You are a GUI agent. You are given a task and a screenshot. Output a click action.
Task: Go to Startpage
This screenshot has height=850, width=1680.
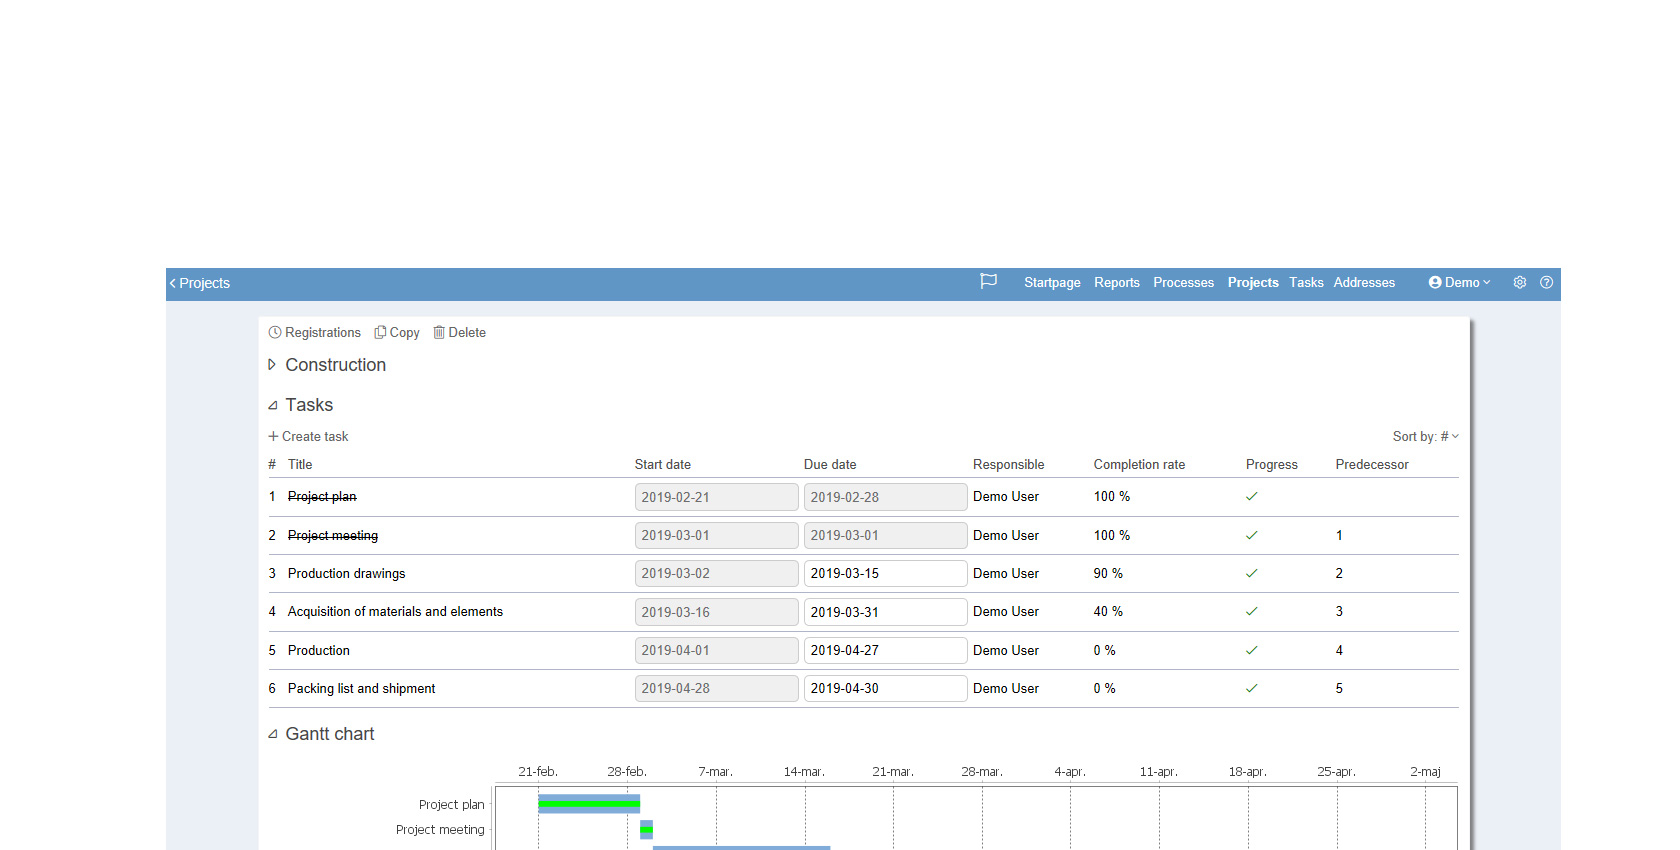pyautogui.click(x=1052, y=283)
